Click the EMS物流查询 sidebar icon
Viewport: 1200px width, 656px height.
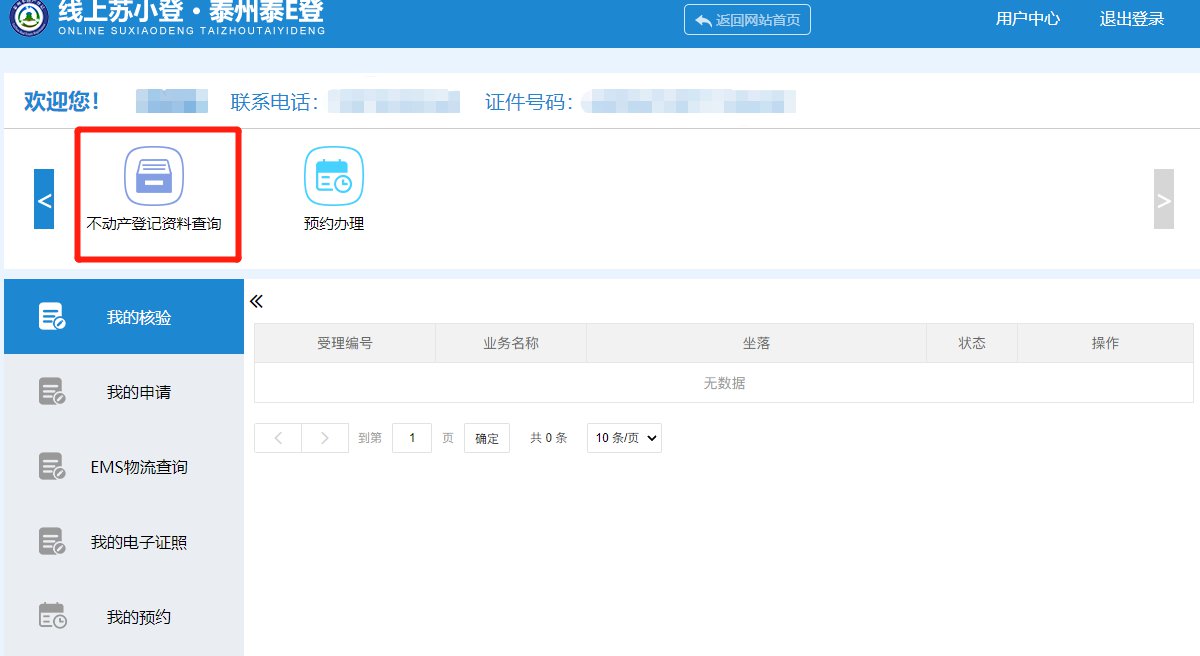[52, 467]
